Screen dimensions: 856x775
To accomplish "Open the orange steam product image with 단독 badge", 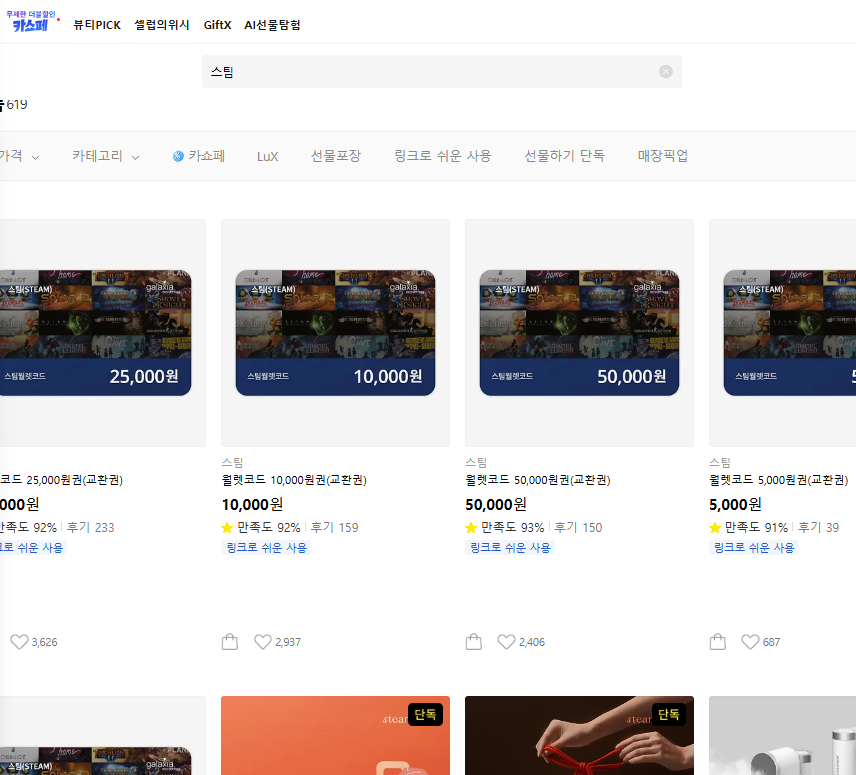I will 335,735.
